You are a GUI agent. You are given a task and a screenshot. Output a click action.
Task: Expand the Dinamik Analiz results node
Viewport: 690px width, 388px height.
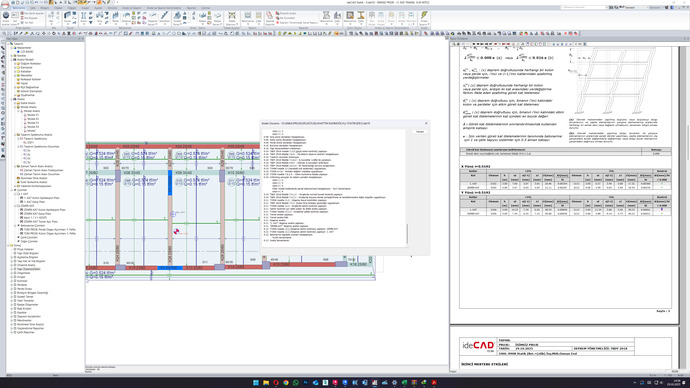coord(12,265)
